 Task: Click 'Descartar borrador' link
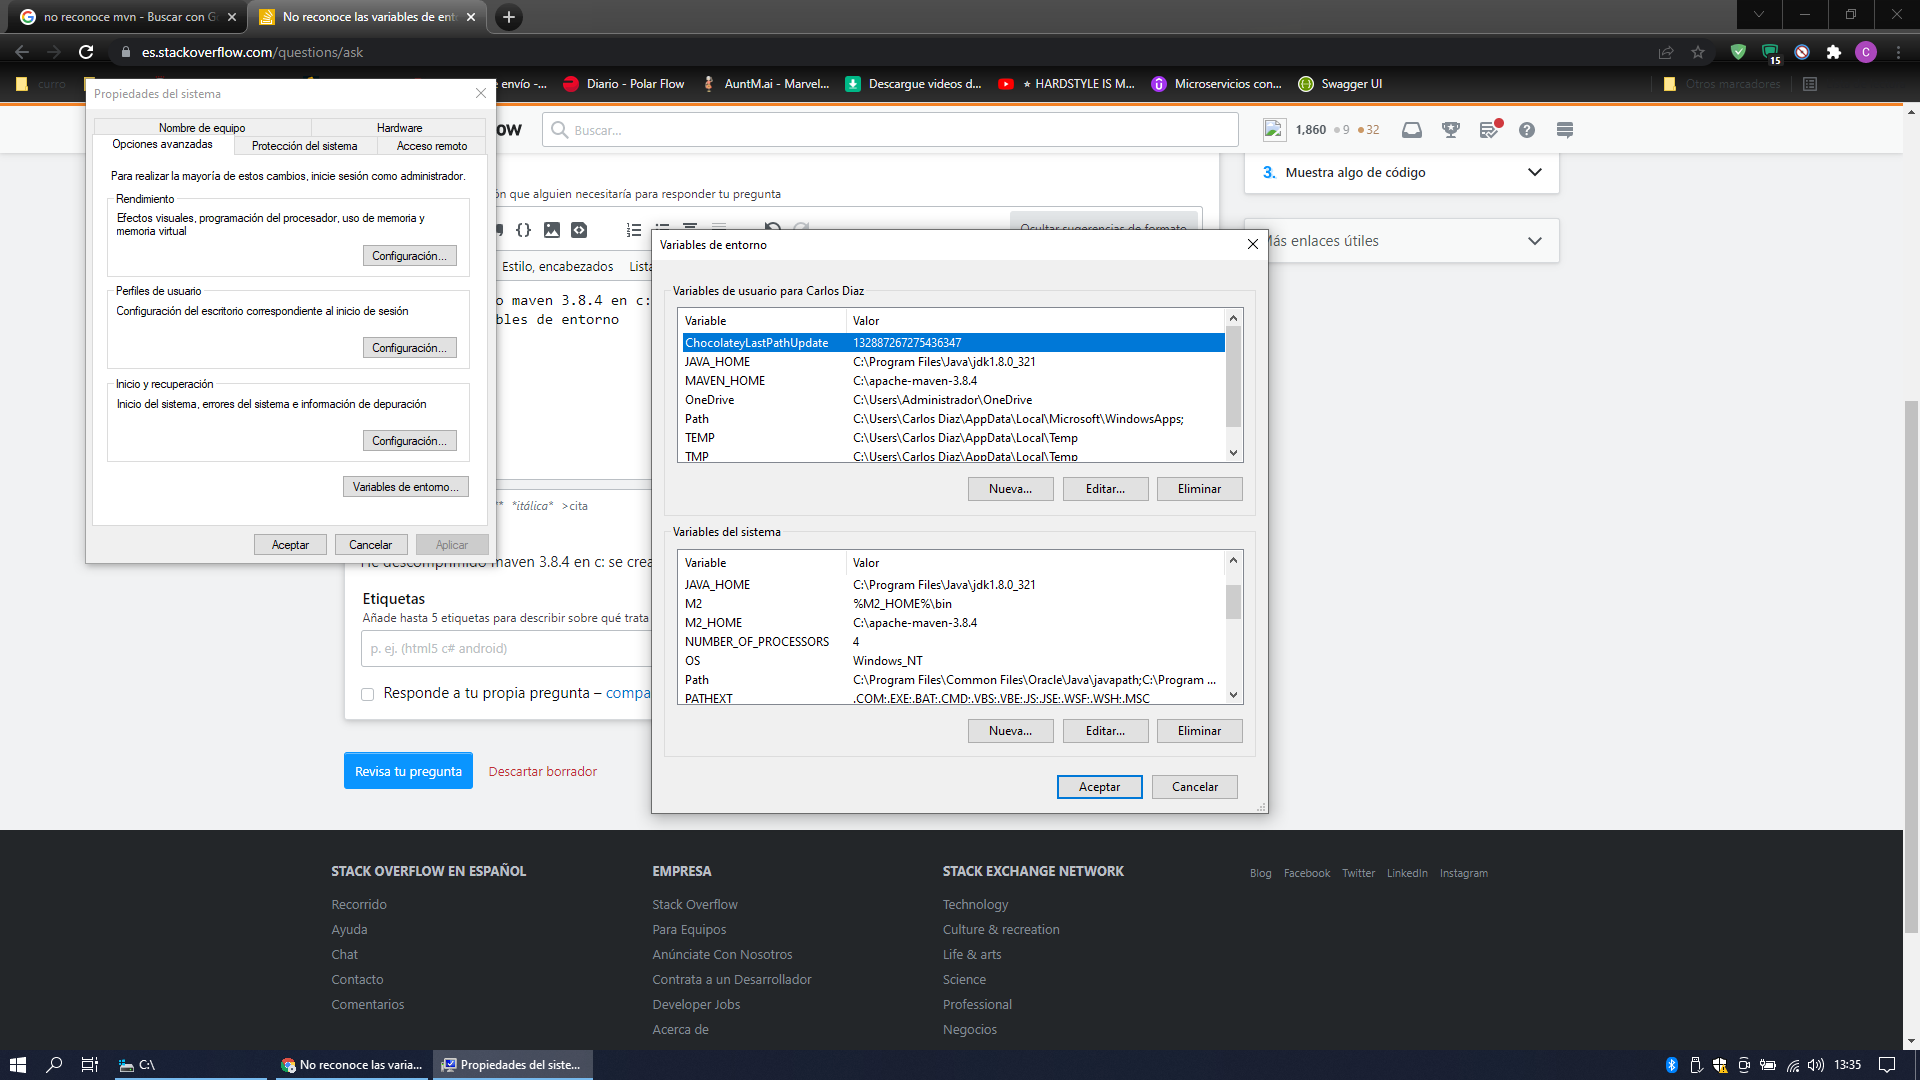coord(542,771)
